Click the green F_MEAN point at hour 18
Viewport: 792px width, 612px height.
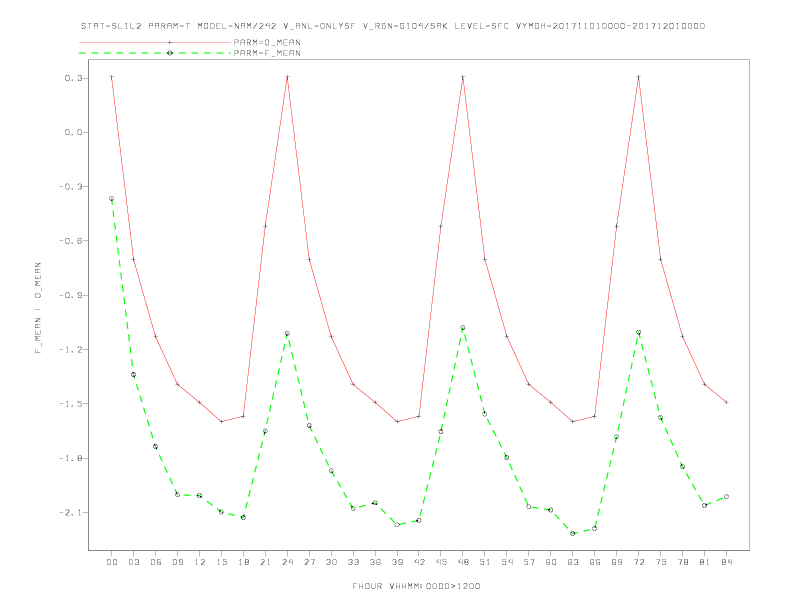point(243,518)
